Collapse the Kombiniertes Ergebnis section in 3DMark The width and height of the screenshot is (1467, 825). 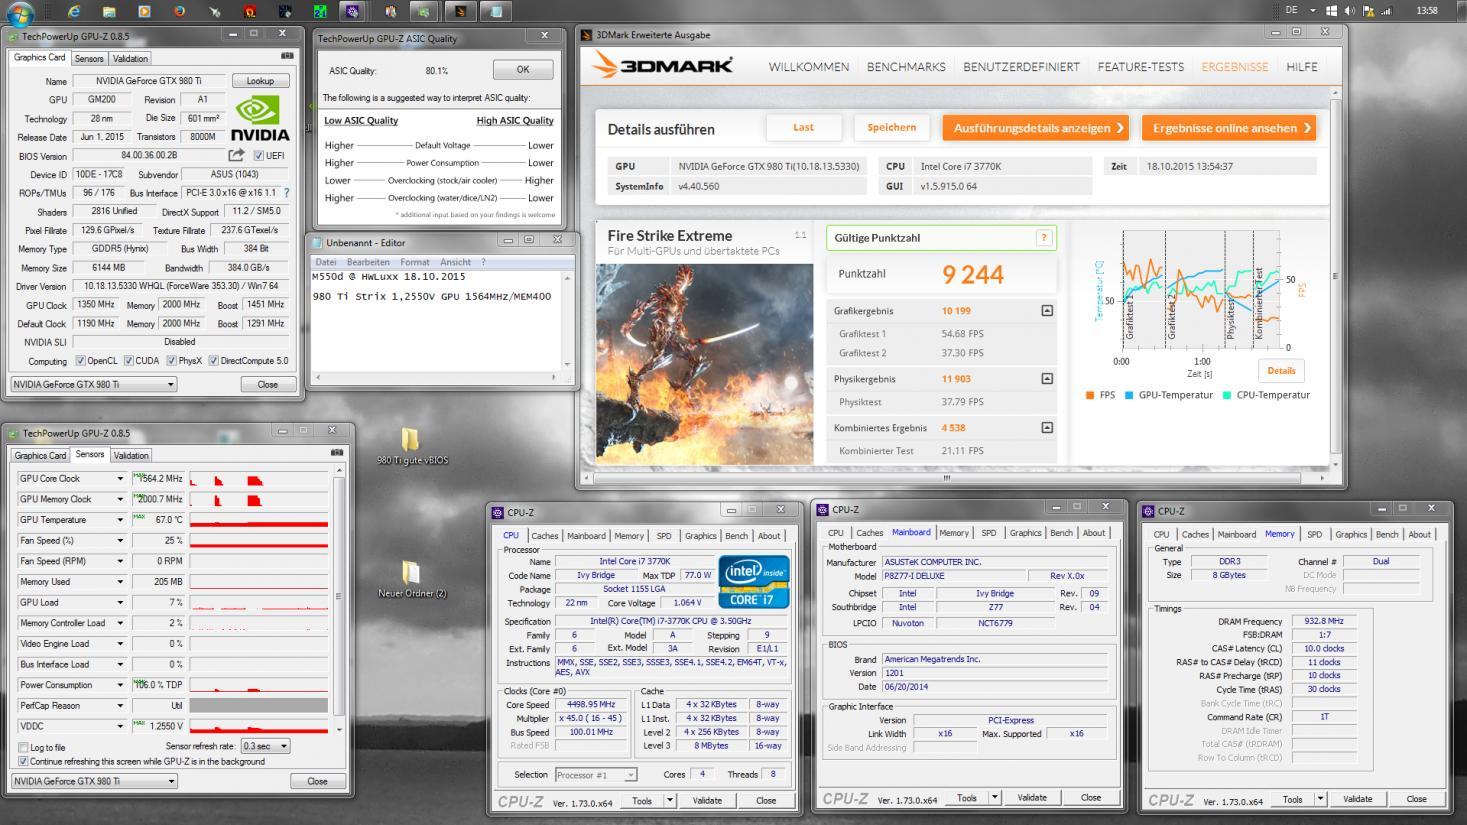click(1047, 427)
